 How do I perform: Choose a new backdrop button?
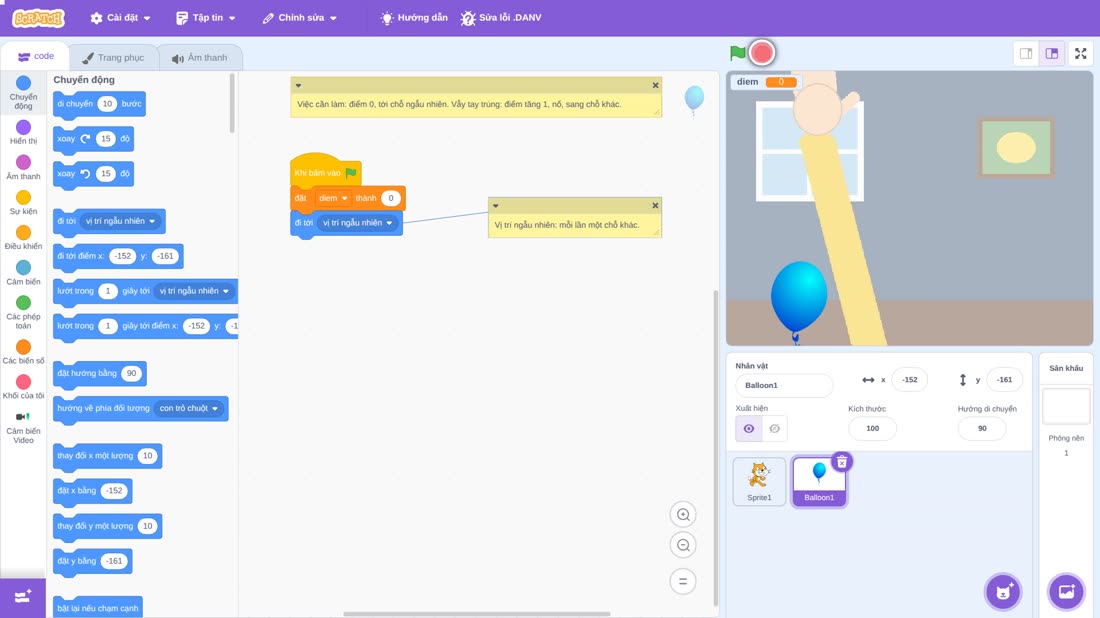1066,591
